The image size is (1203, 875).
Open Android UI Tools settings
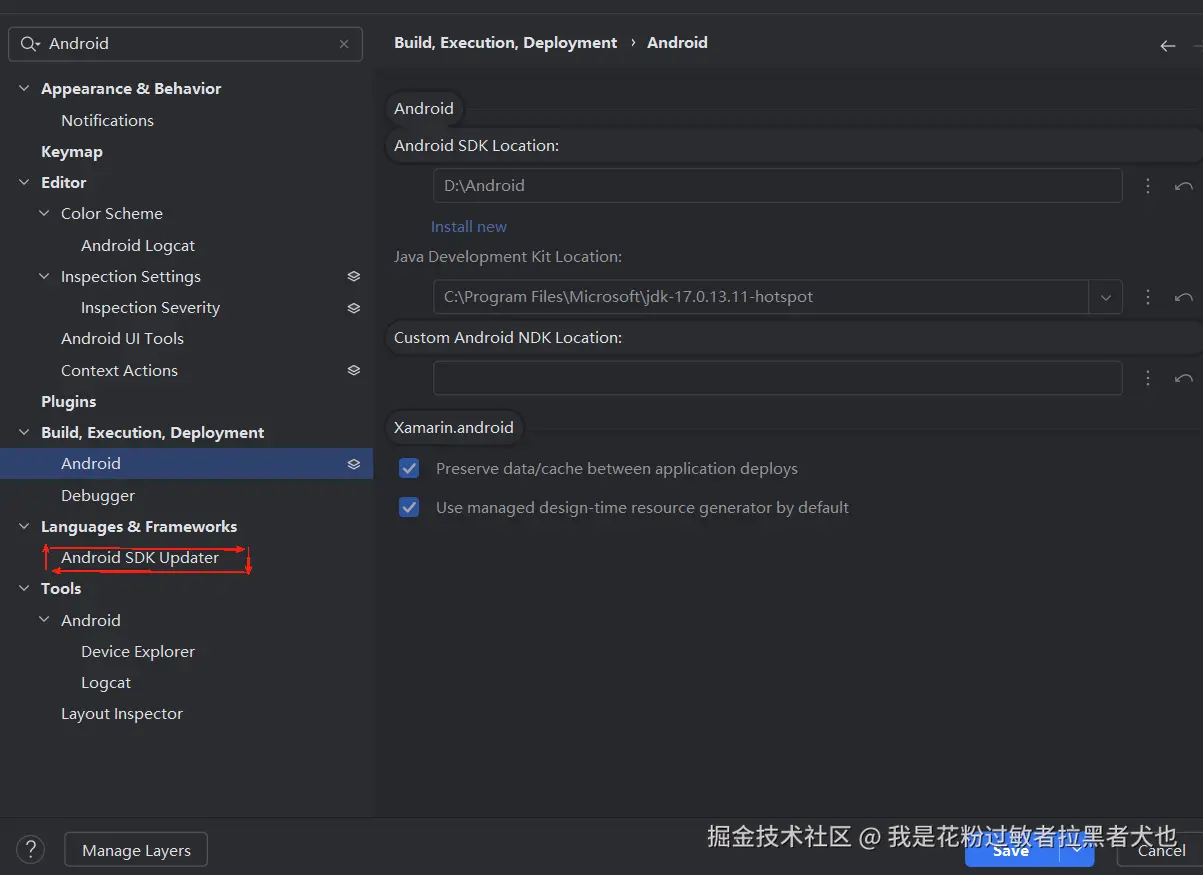[122, 339]
